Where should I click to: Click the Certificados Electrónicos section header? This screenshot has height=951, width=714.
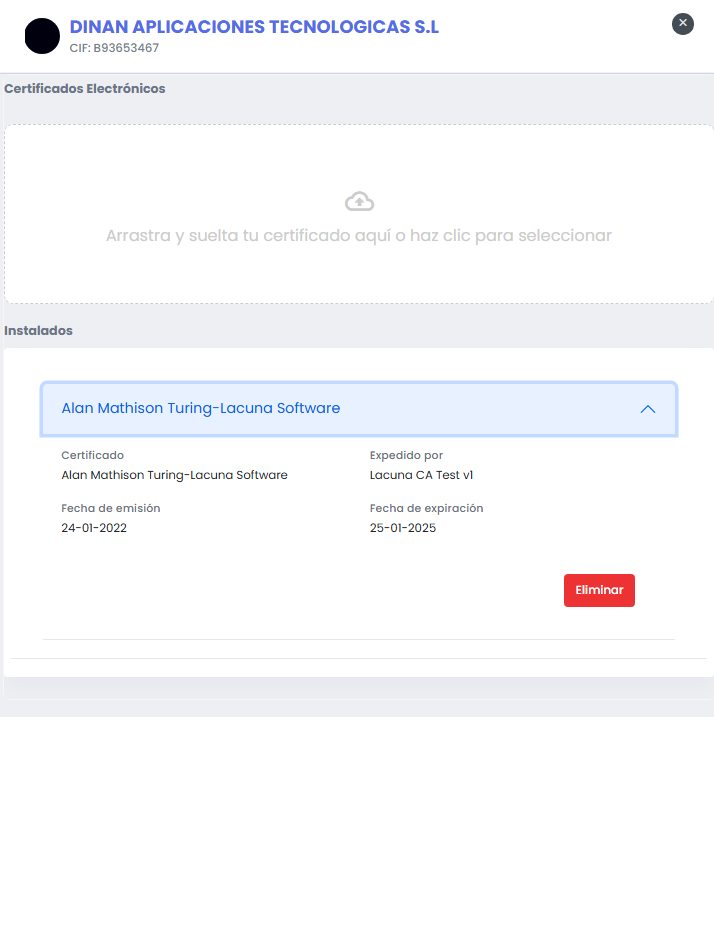[x=85, y=88]
